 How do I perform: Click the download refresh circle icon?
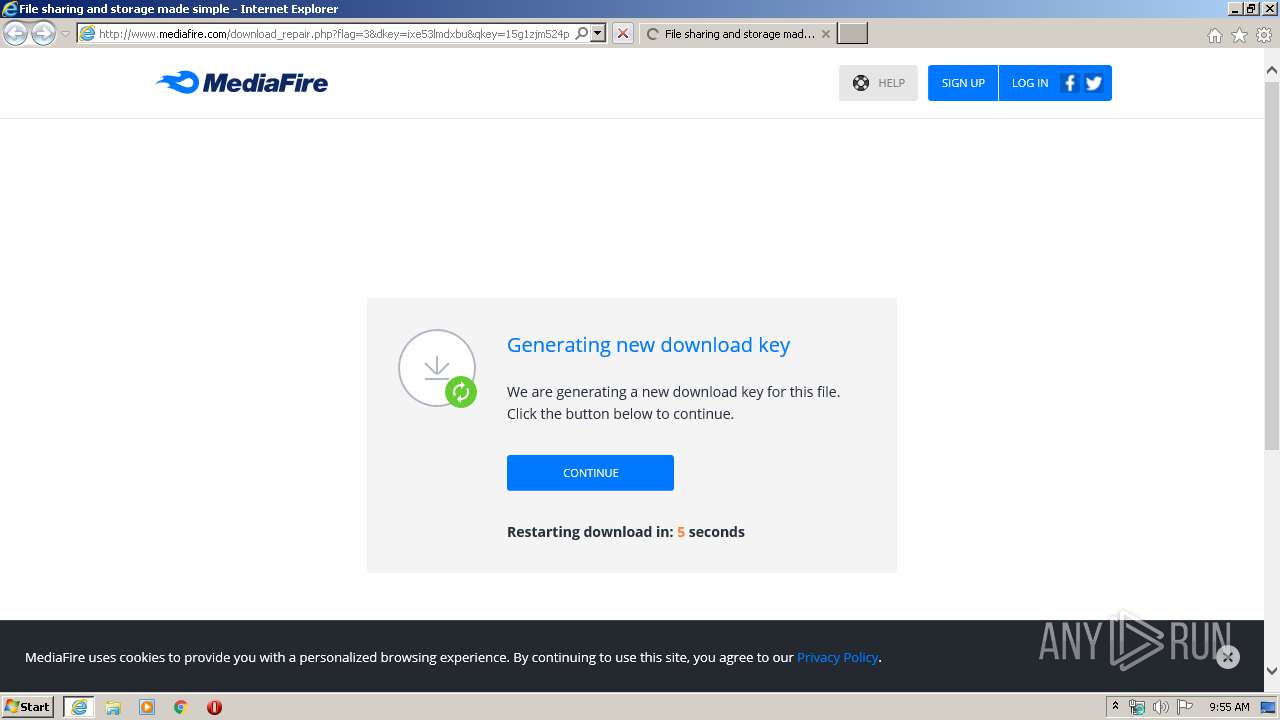tap(437, 368)
